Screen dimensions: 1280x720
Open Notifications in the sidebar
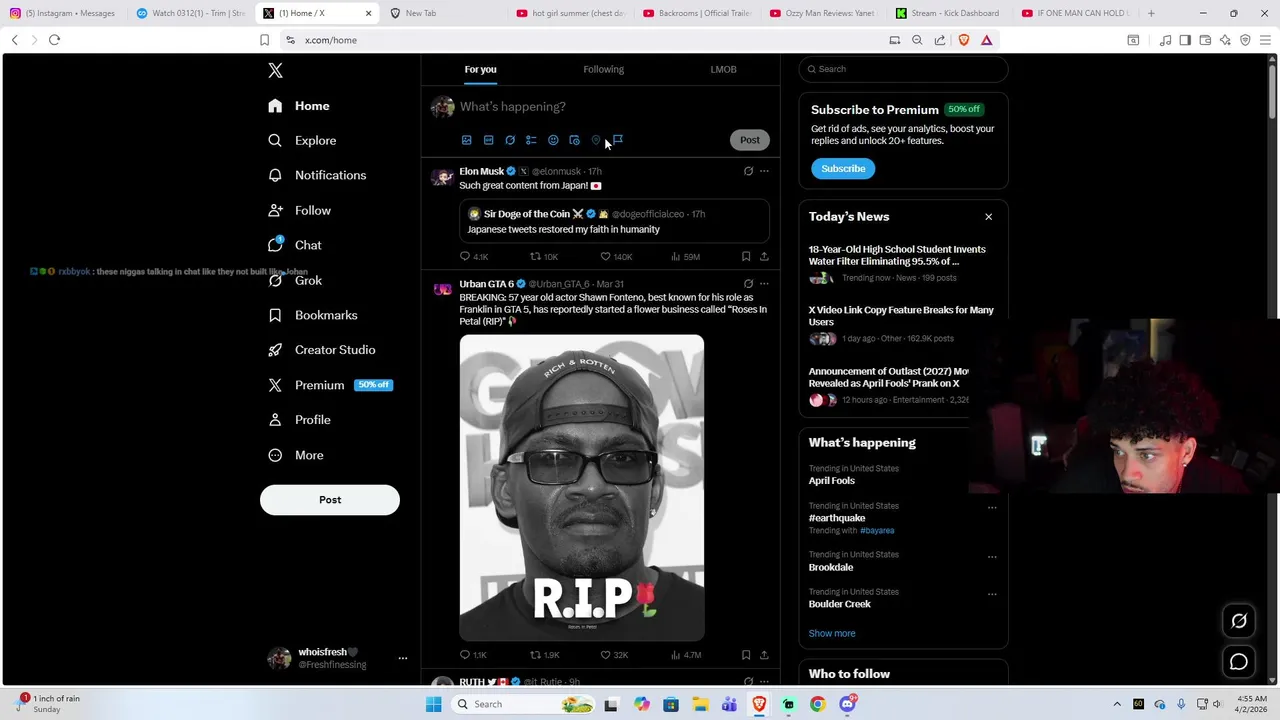[317, 175]
